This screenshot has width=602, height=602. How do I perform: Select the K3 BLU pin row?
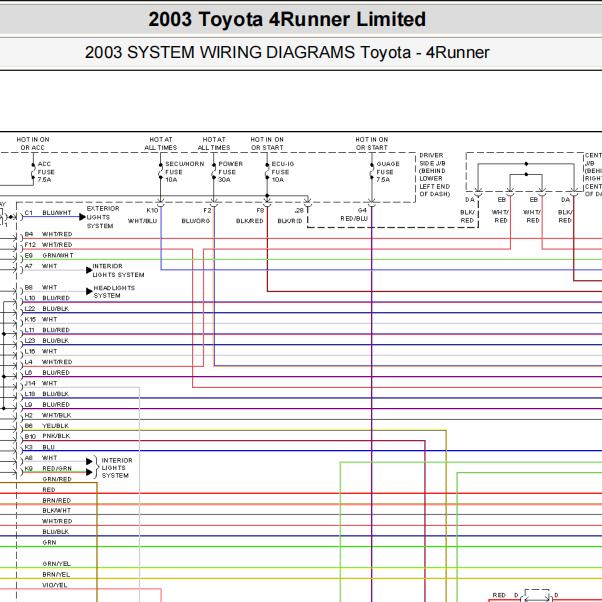click(x=40, y=447)
